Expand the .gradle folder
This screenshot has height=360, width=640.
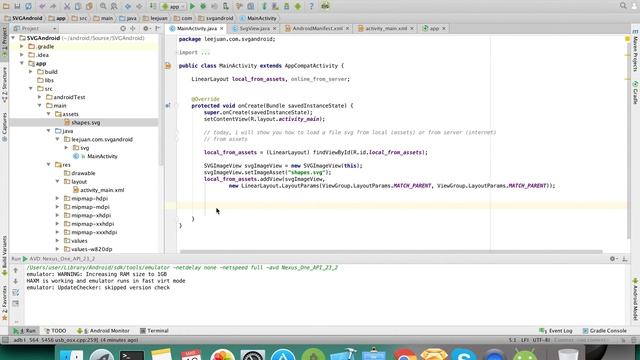22,47
